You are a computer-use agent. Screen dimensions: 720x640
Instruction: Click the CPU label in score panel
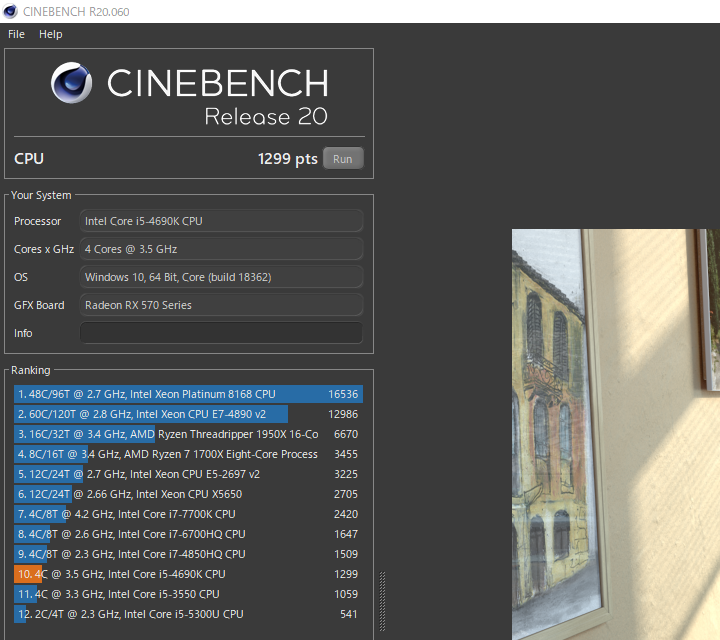[29, 159]
